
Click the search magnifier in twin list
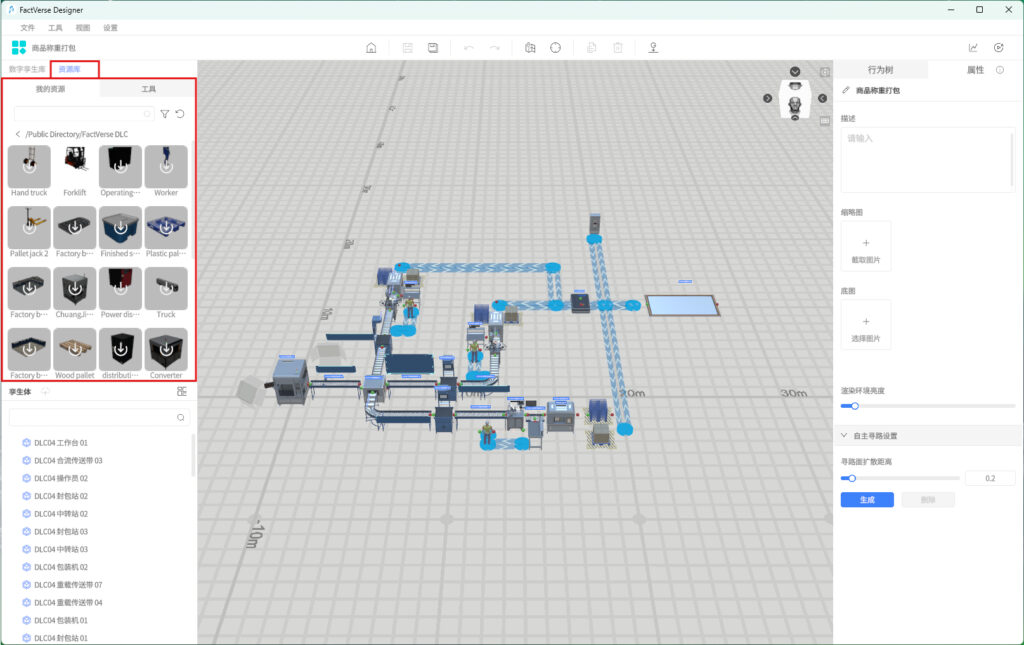point(180,417)
